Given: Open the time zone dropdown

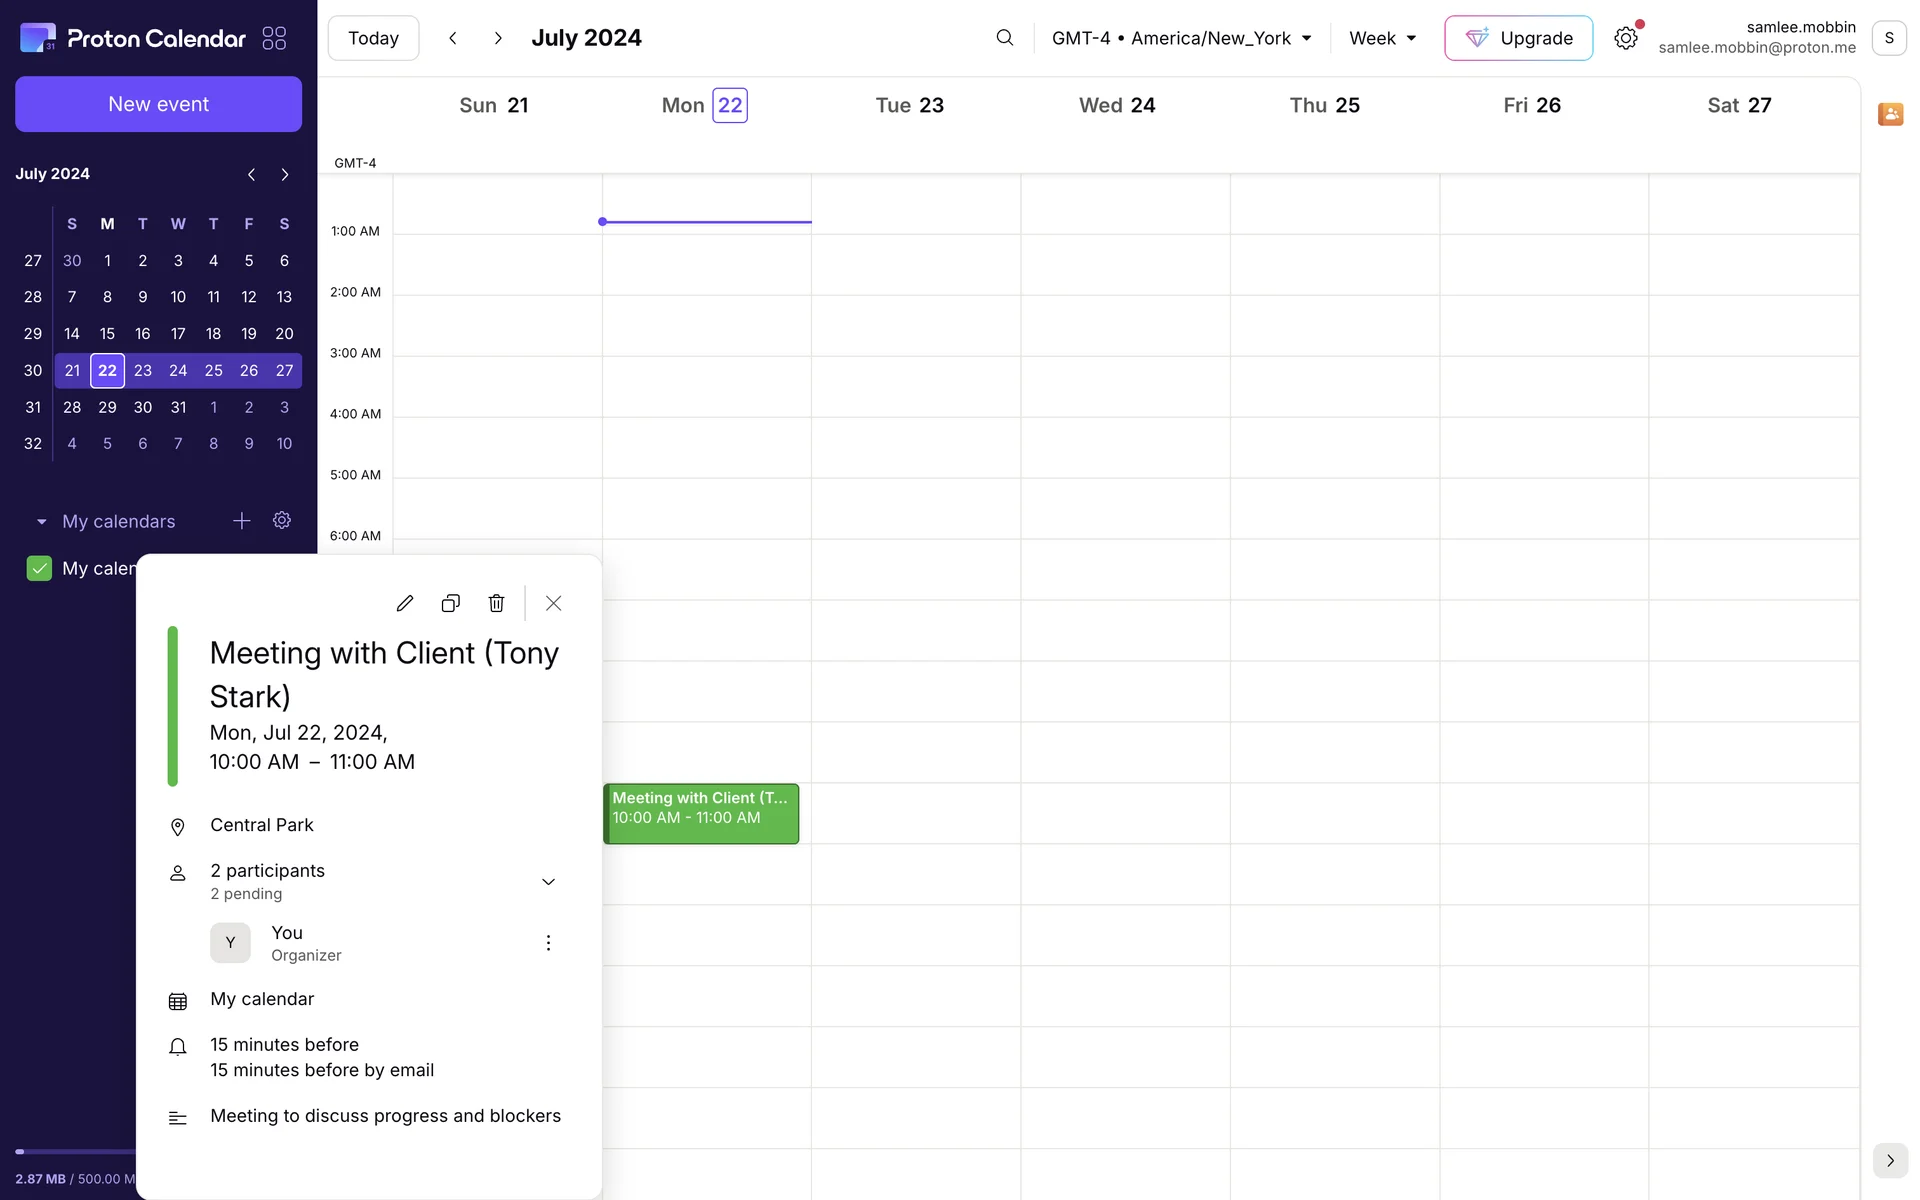Looking at the screenshot, I should tap(1181, 38).
